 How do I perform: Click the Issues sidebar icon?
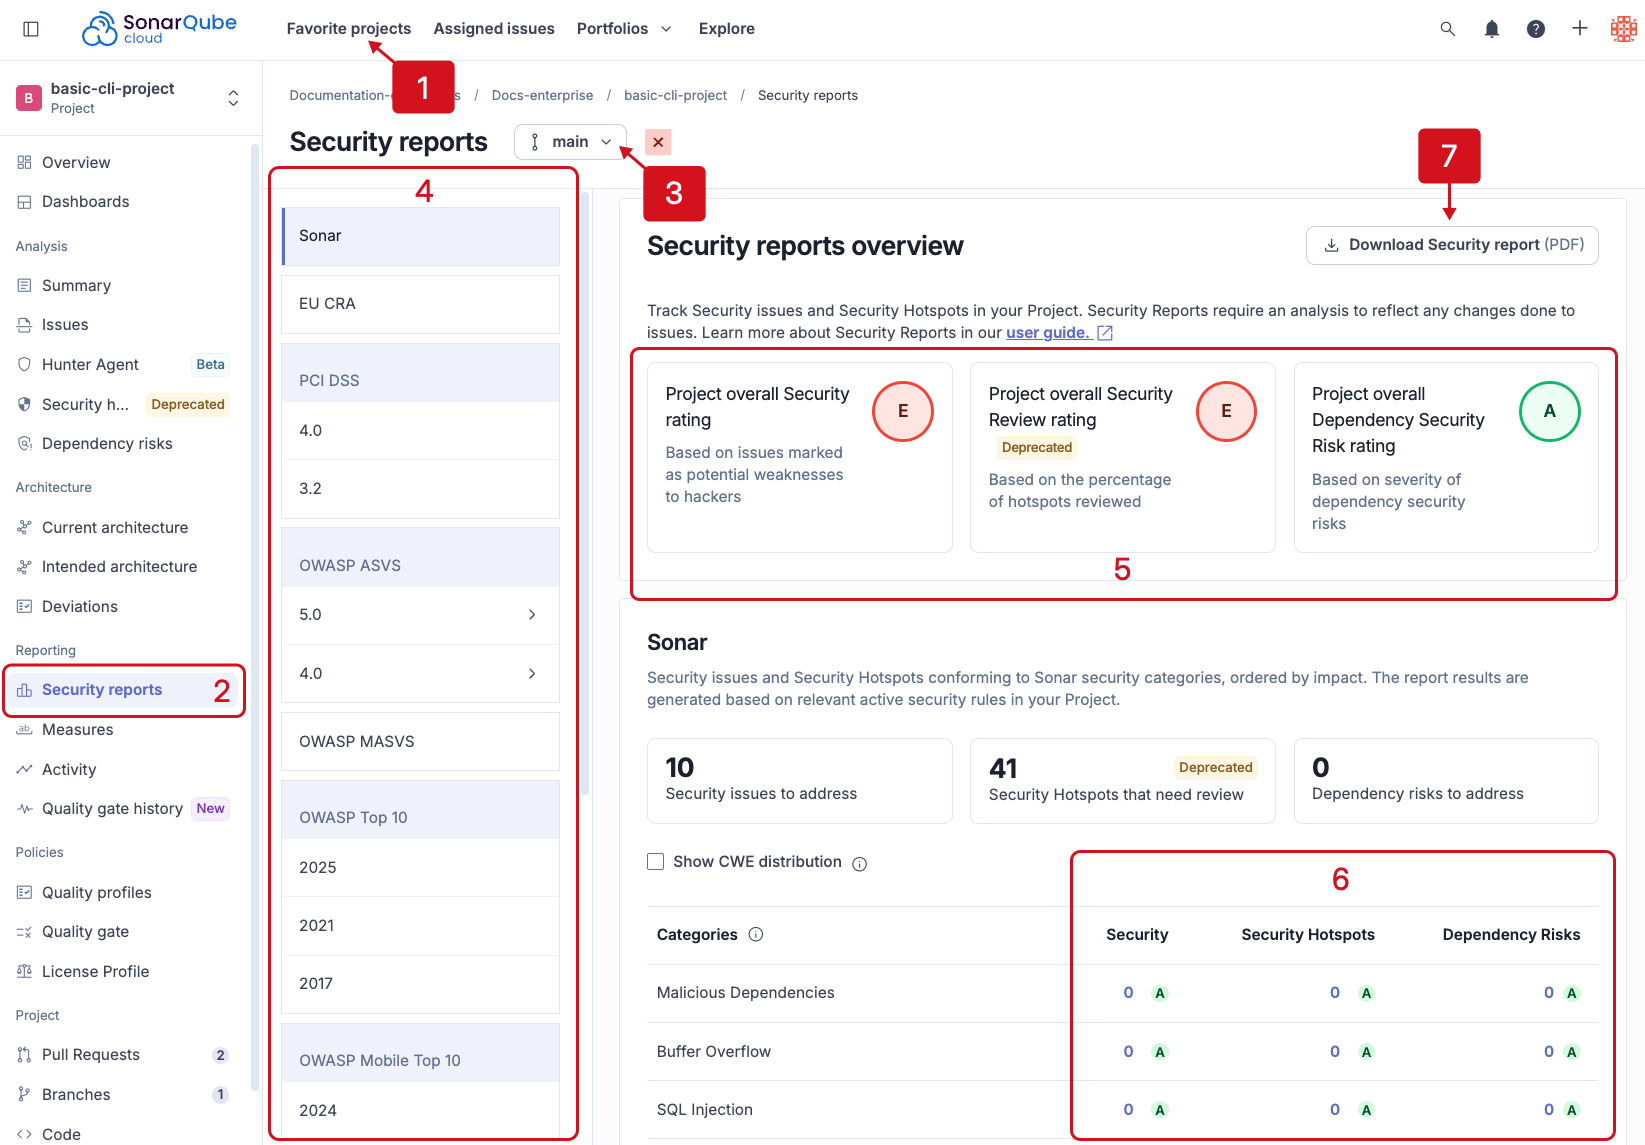(x=25, y=325)
